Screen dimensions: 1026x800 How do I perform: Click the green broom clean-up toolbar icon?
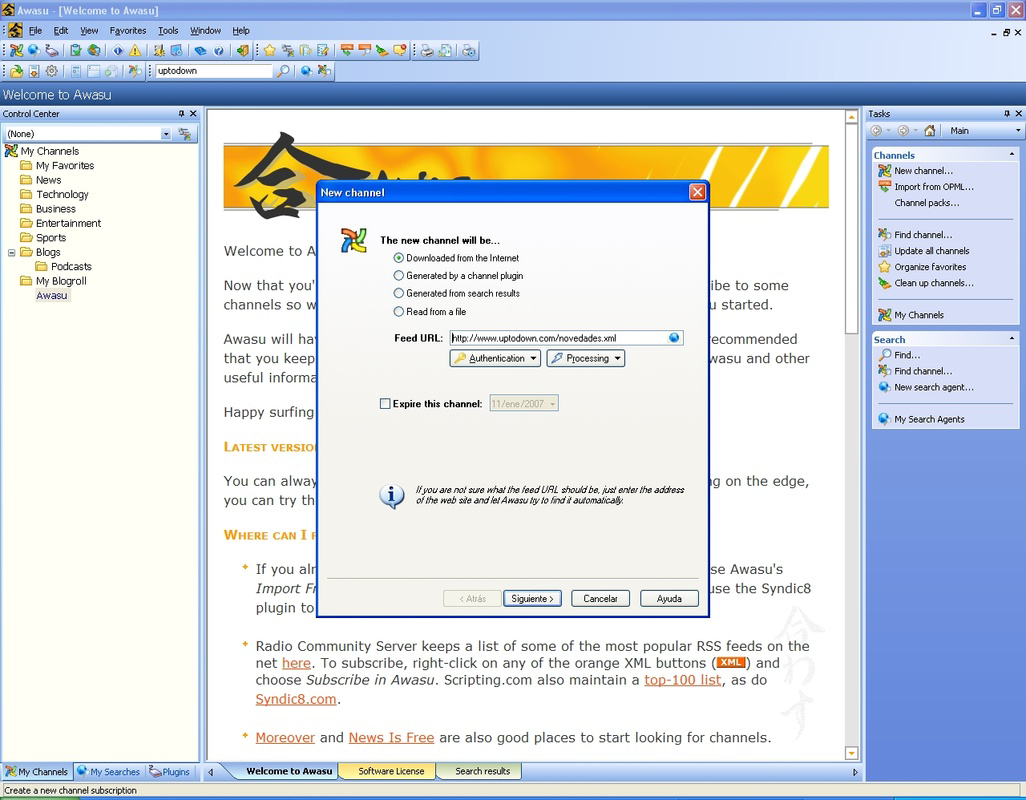click(x=383, y=50)
